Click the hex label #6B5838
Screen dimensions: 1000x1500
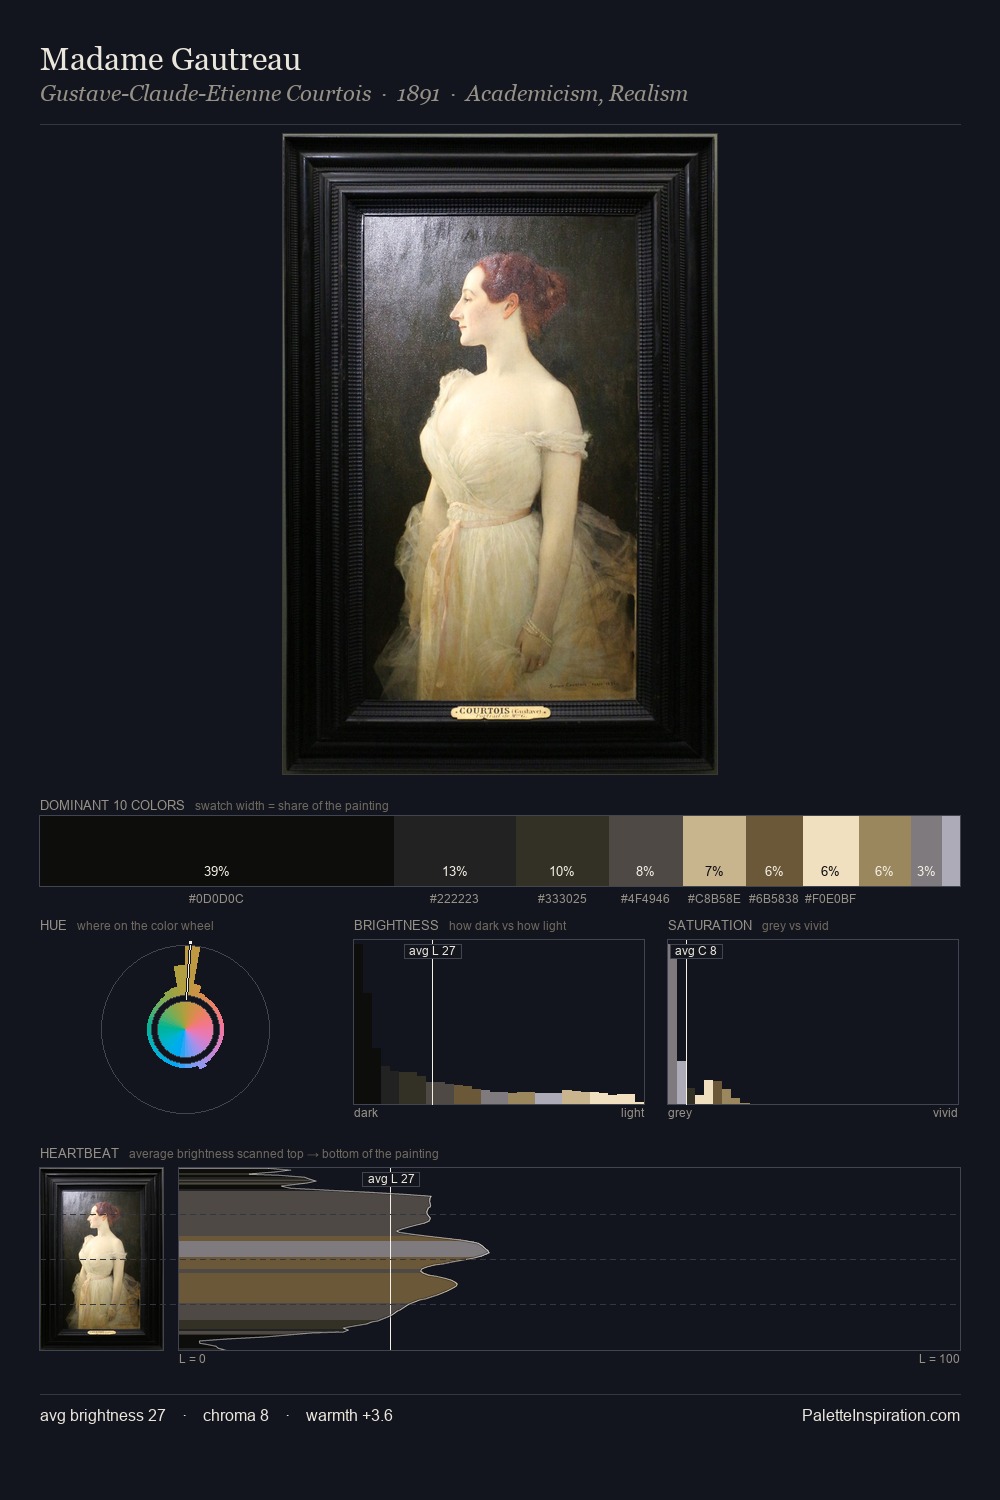[x=774, y=899]
